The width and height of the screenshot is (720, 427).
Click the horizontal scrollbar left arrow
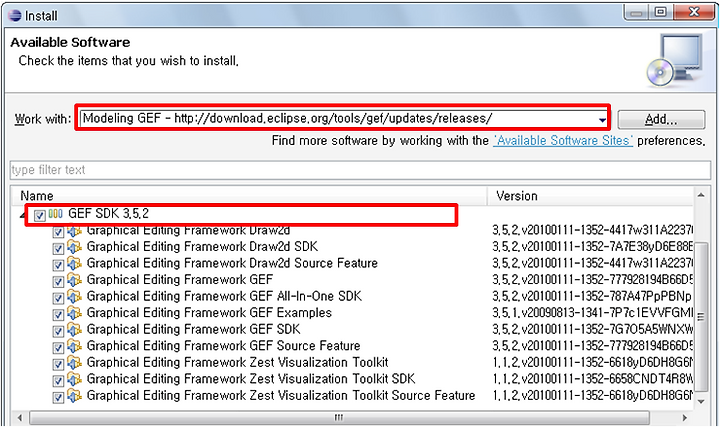pyautogui.click(x=19, y=418)
